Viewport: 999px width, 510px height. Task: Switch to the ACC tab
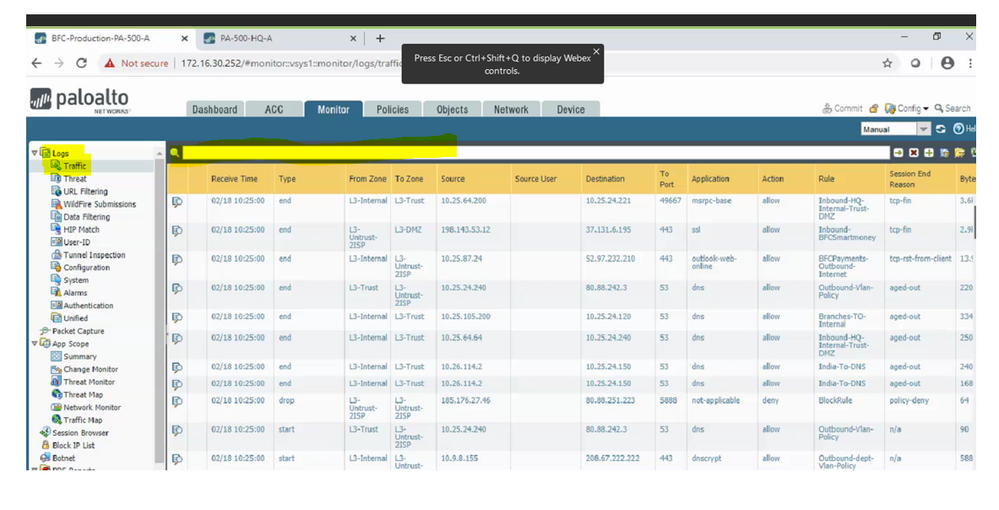click(x=274, y=109)
